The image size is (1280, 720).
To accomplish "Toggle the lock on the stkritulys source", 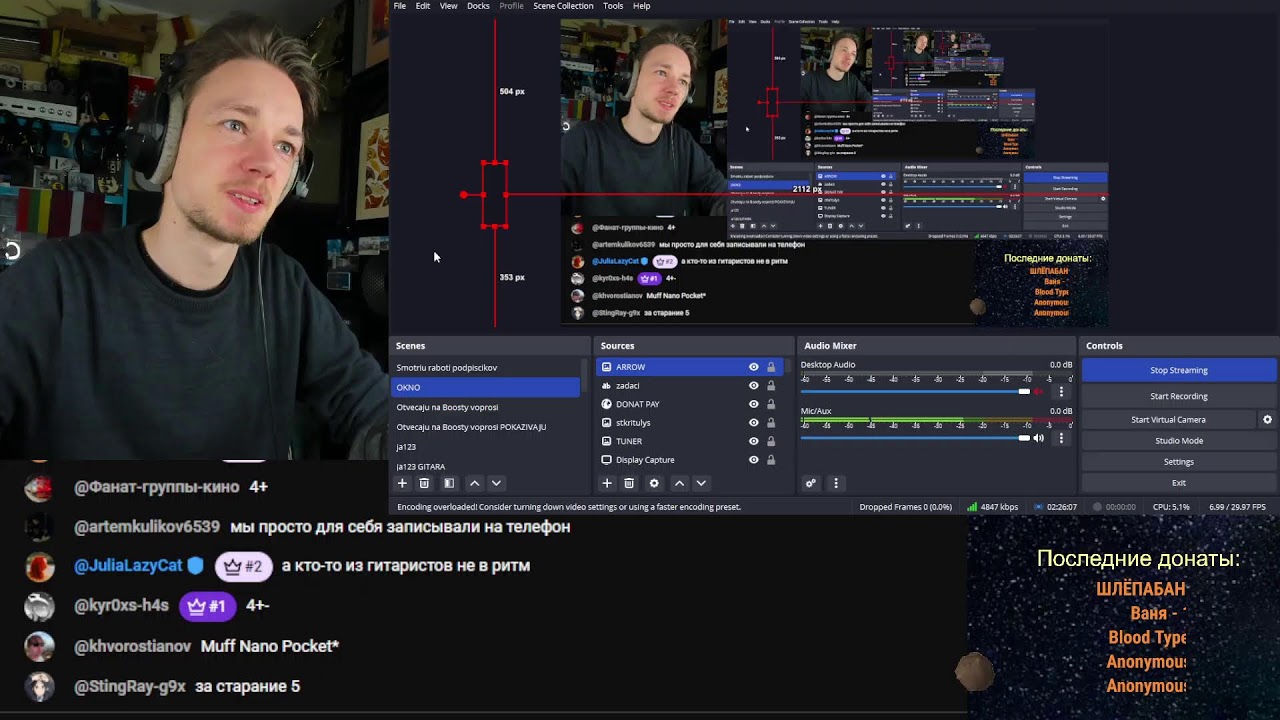I will [771, 423].
